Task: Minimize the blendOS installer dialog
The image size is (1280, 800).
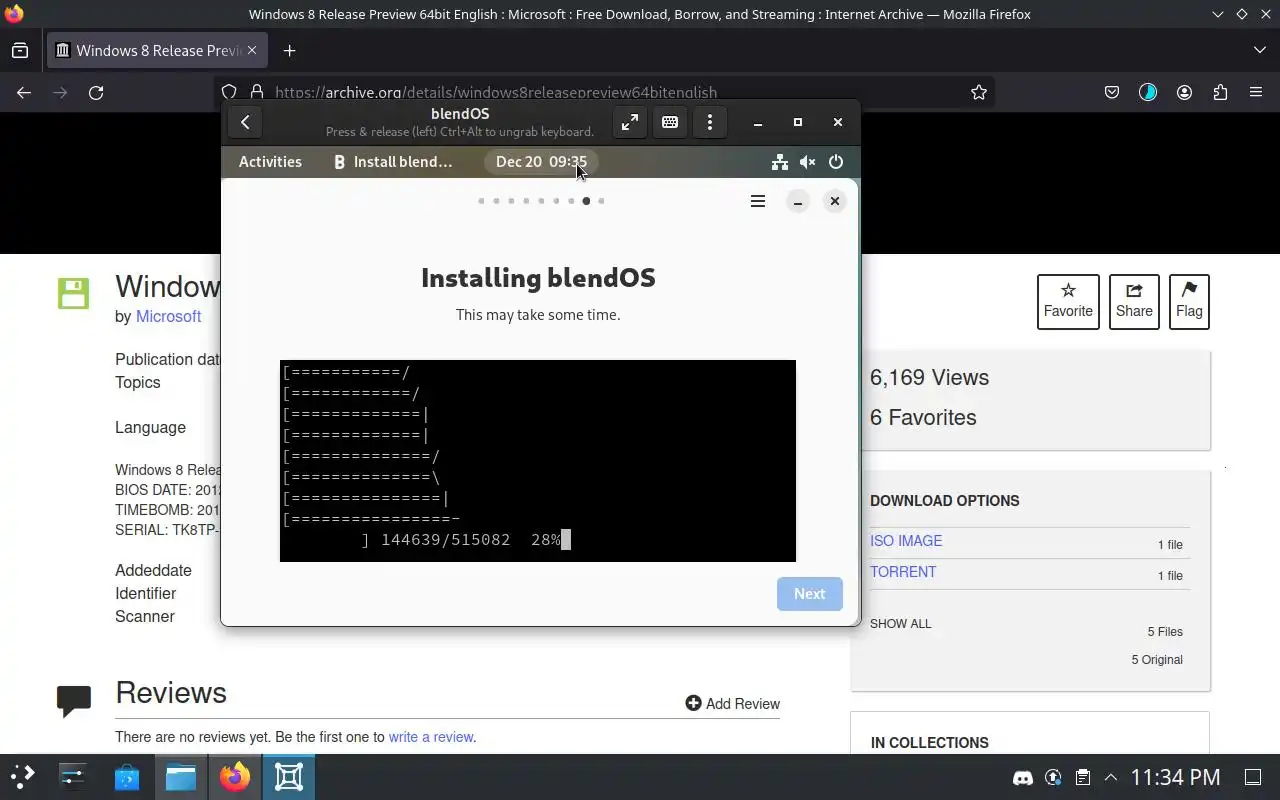Action: click(798, 201)
